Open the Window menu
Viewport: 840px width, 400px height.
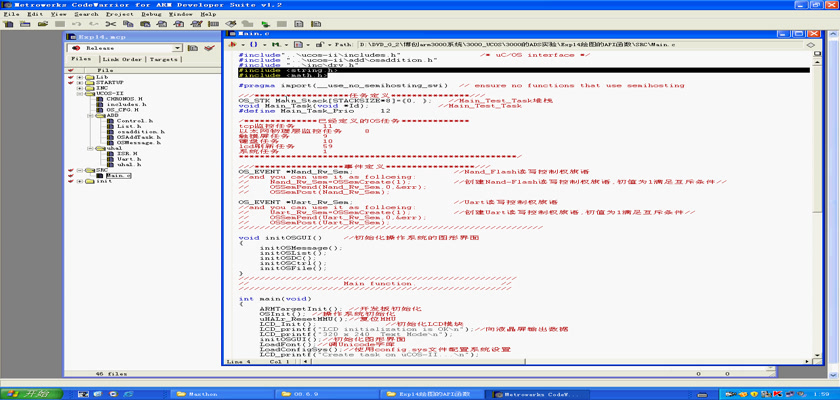[181, 14]
